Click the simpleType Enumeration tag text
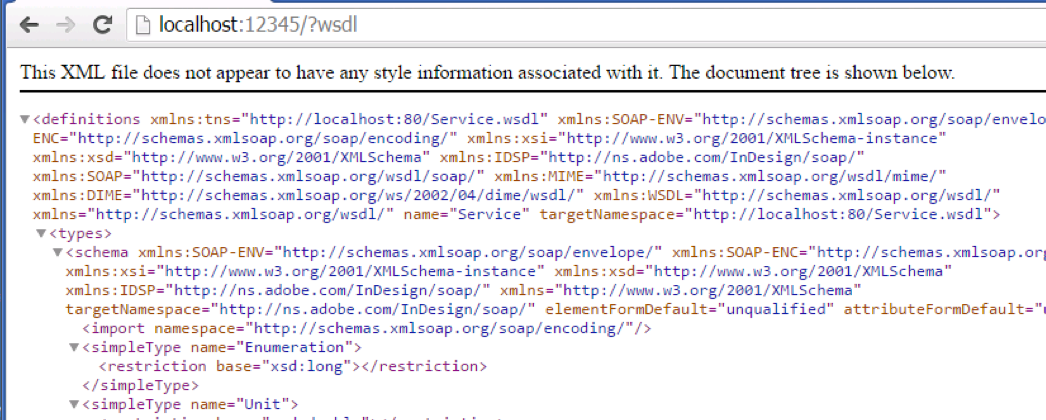1046x420 pixels. click(x=220, y=347)
